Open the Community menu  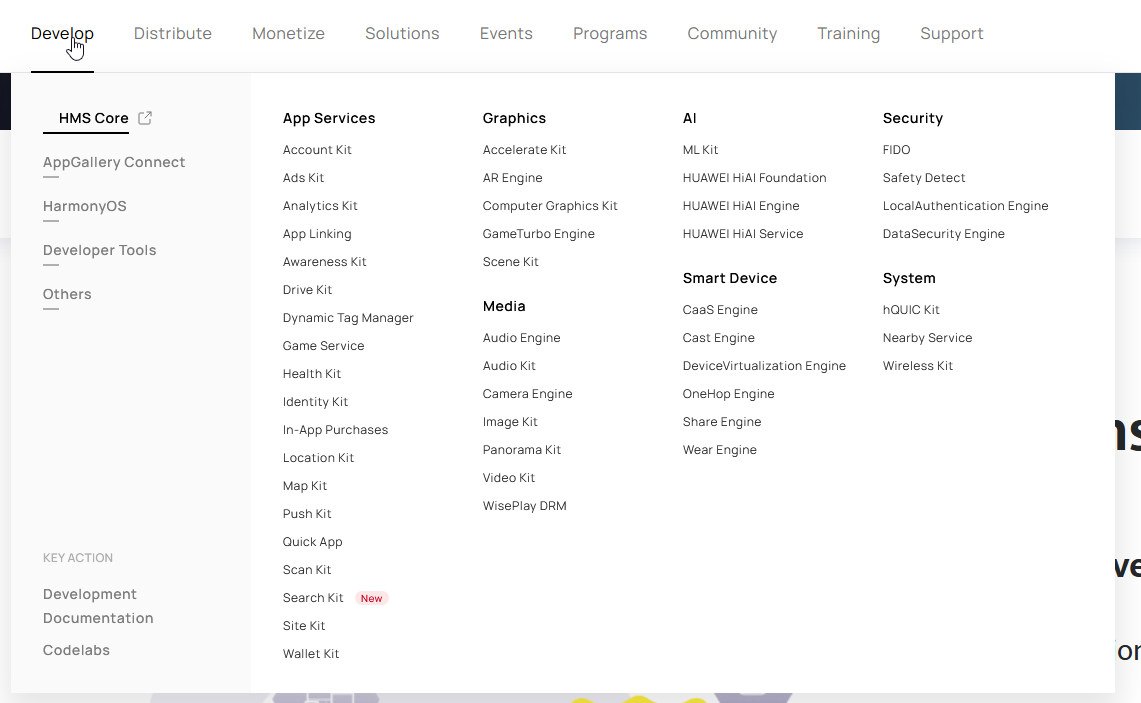point(732,33)
